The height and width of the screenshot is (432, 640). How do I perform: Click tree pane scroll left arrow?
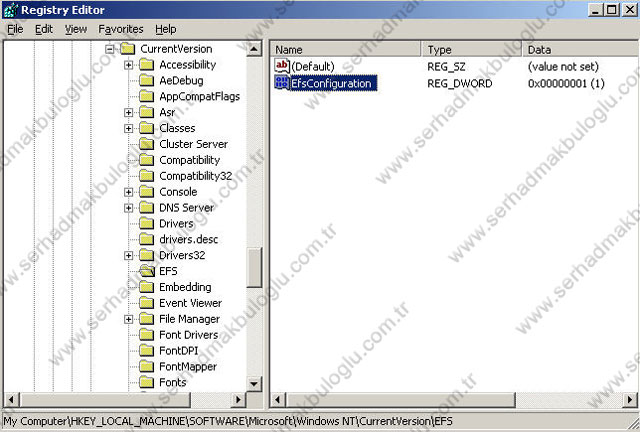[x=11, y=400]
